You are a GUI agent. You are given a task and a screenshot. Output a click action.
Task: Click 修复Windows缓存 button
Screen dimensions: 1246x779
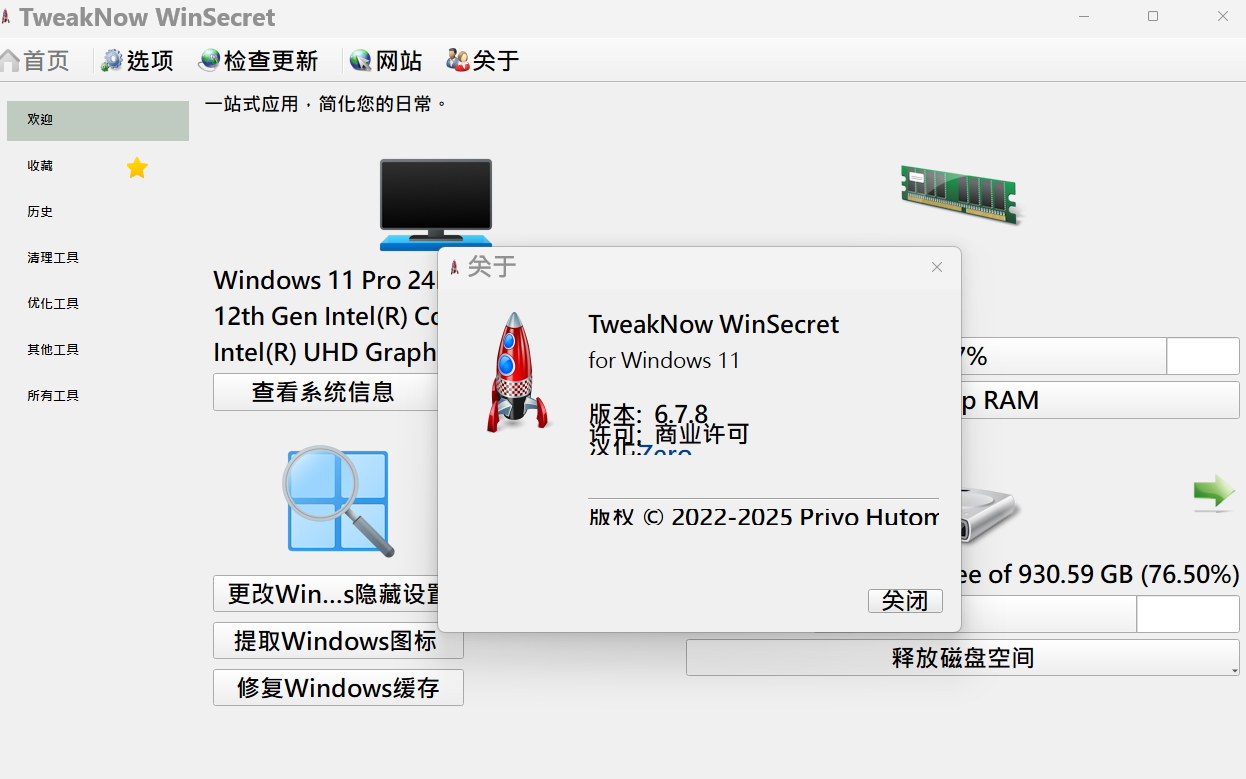[x=337, y=688]
